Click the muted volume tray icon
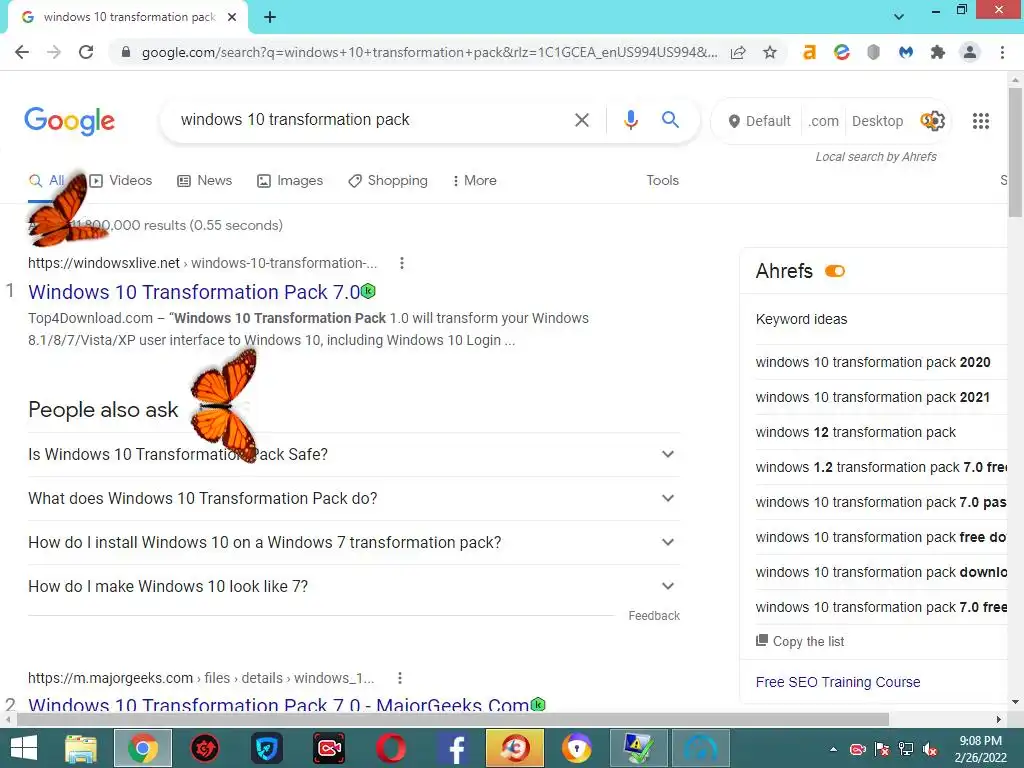Image resolution: width=1024 pixels, height=768 pixels. (930, 749)
